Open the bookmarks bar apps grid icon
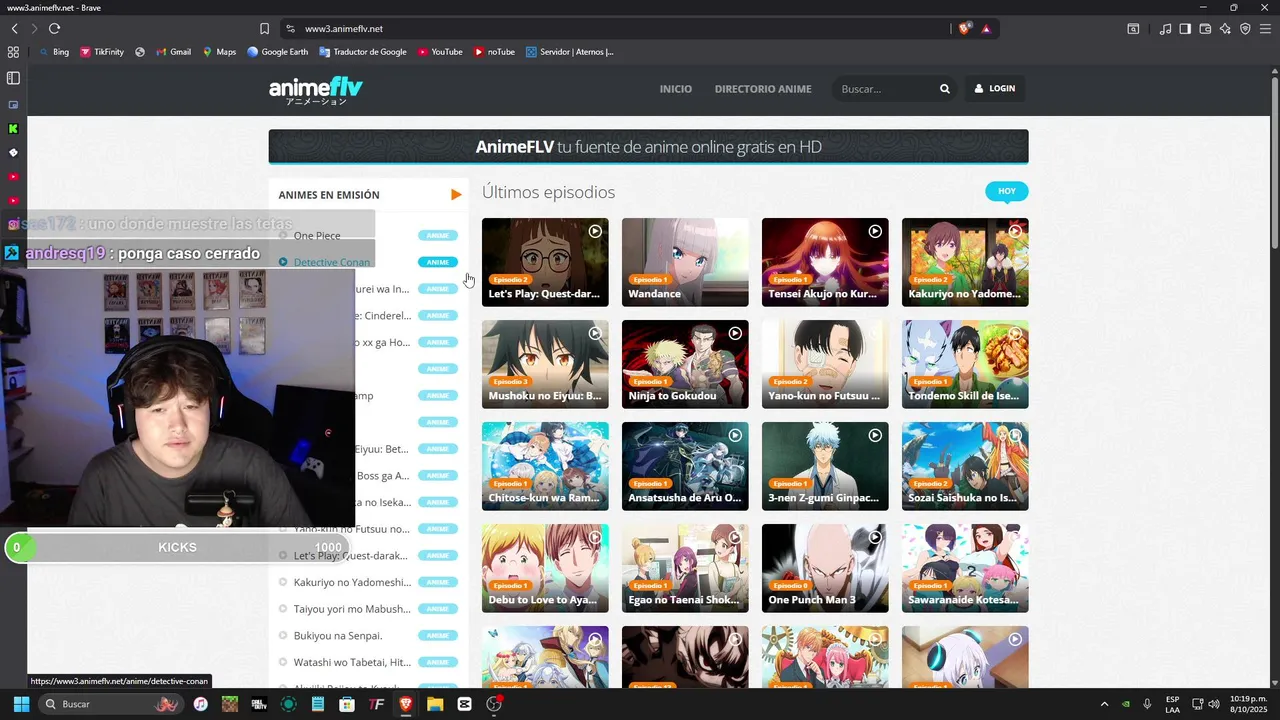The width and height of the screenshot is (1280, 720). point(13,52)
